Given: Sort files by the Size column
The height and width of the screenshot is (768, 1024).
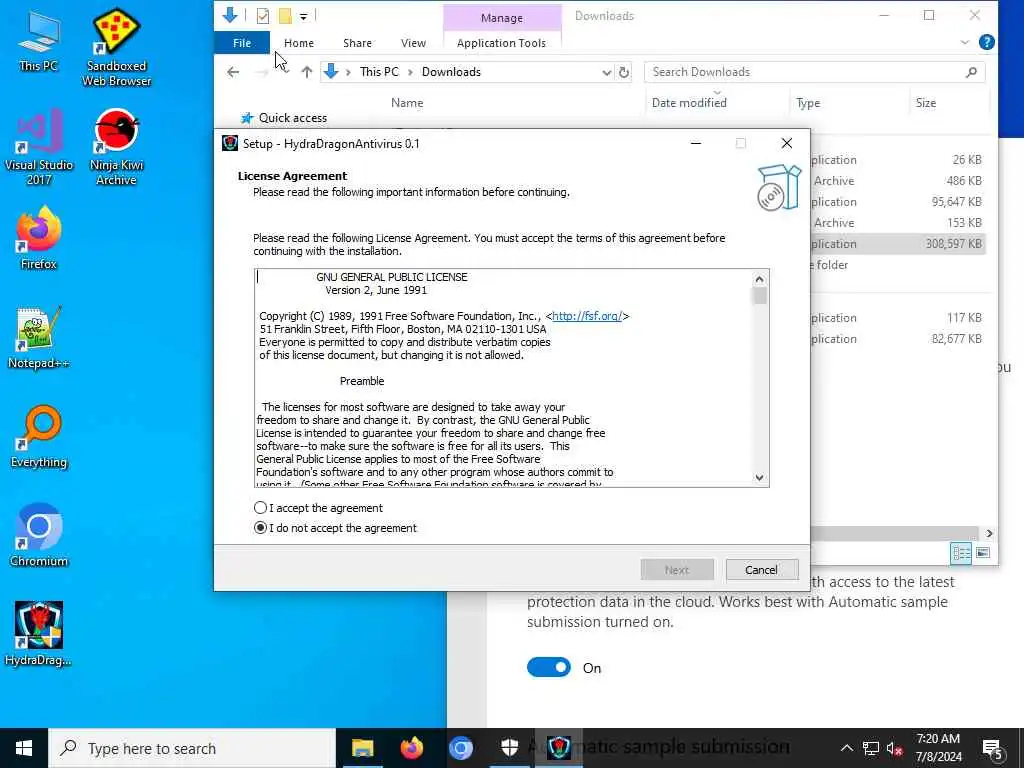Looking at the screenshot, I should (925, 103).
